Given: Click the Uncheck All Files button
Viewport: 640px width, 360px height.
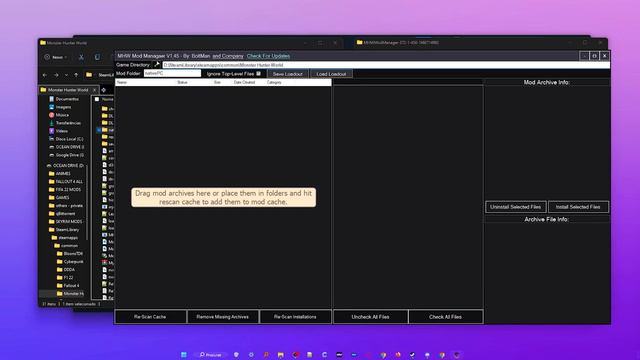Looking at the screenshot, I should tap(370, 317).
